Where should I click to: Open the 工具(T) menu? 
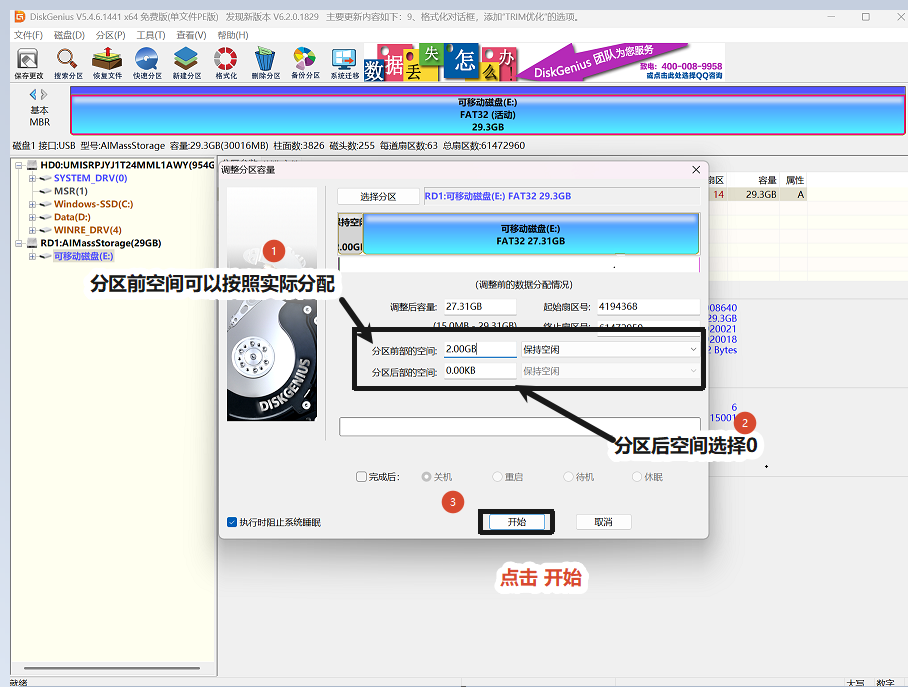(151, 35)
